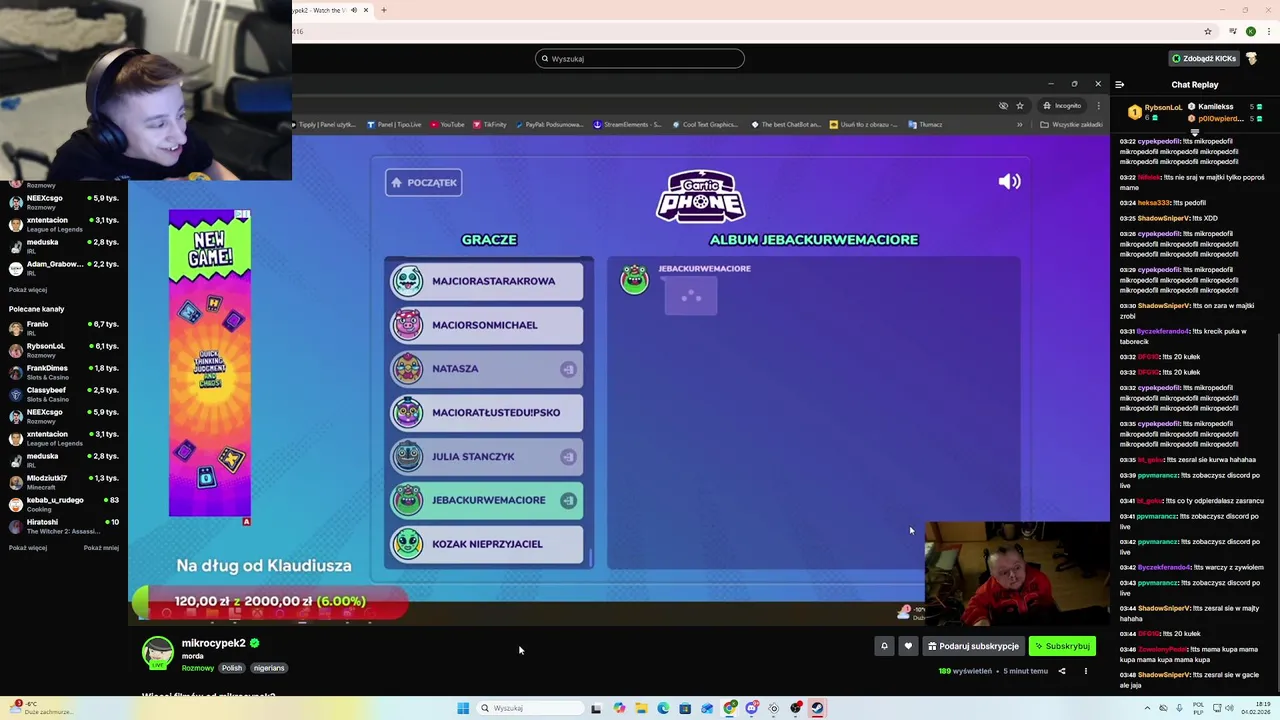
Task: Open the StreamElements bookmark
Action: [x=627, y=125]
